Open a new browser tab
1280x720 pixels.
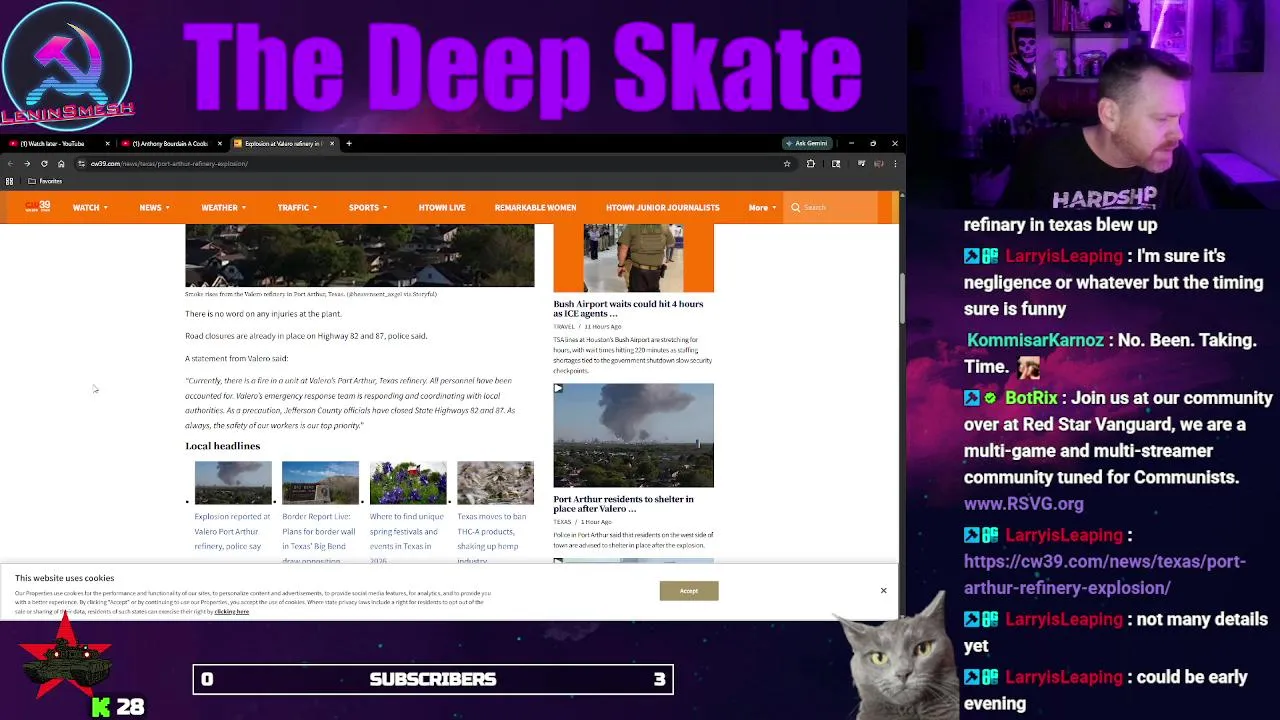348,144
